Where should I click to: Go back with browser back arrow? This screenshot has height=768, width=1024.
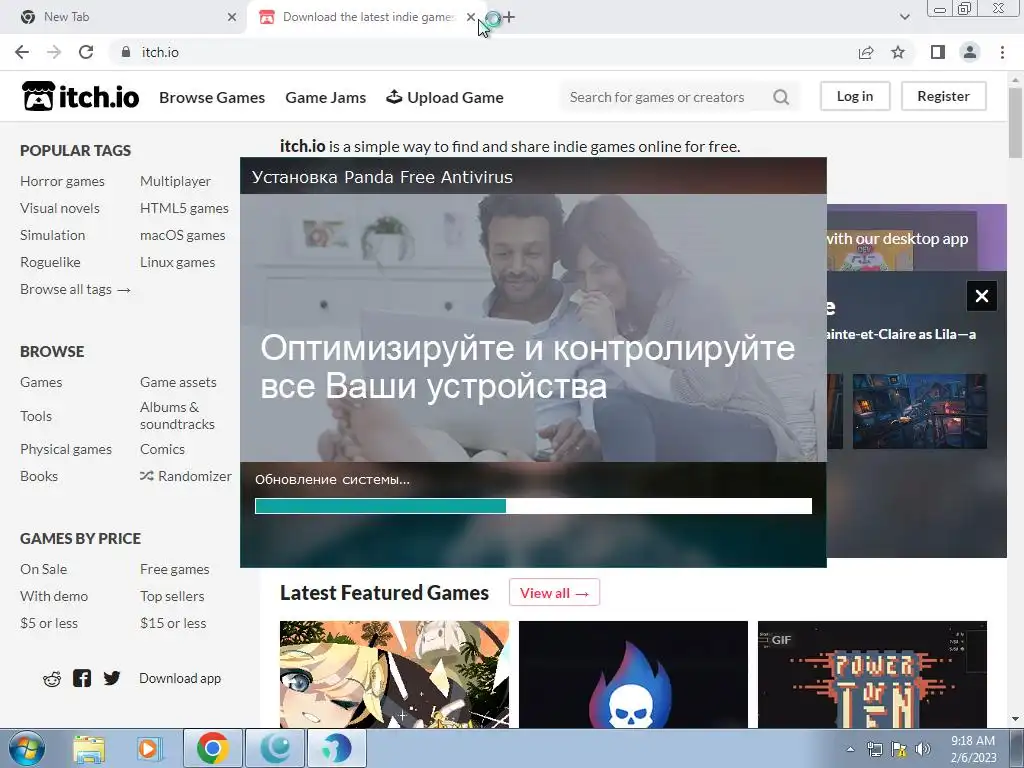click(x=22, y=52)
